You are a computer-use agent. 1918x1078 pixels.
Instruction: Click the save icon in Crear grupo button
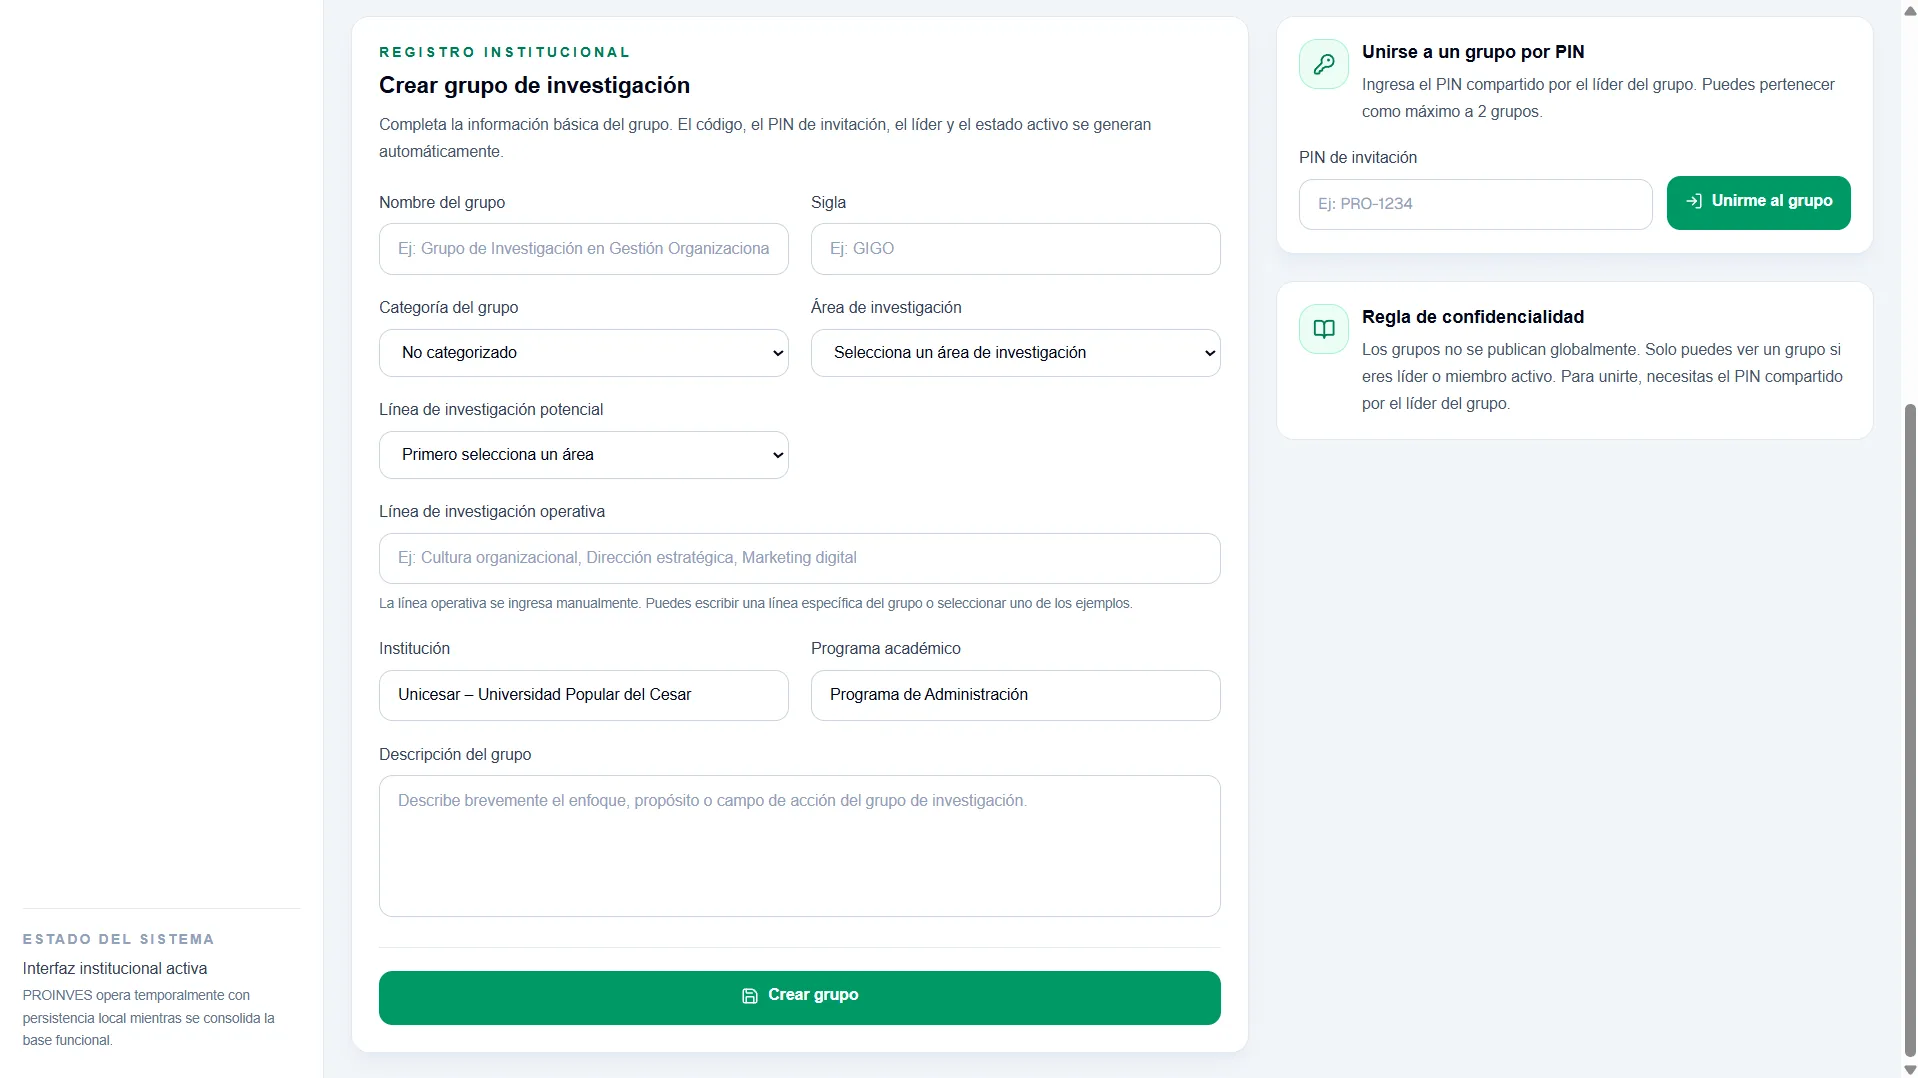pos(750,996)
